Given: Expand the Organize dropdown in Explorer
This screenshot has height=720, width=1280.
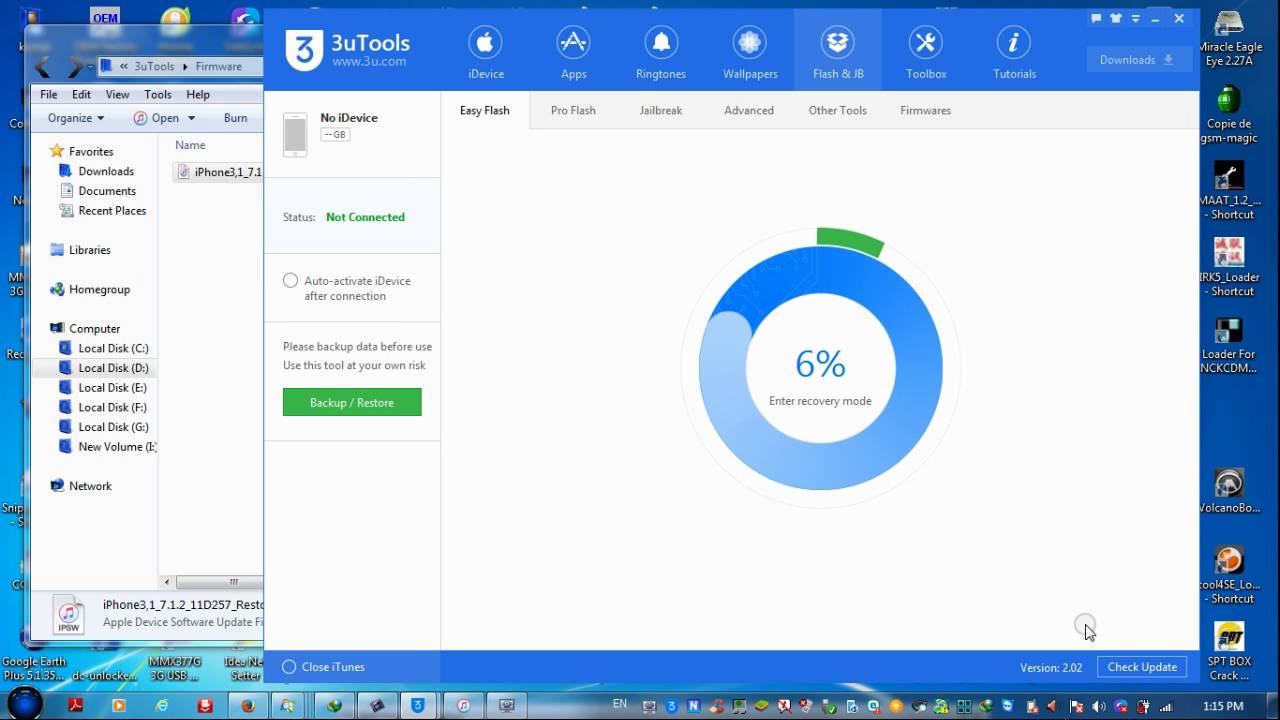Looking at the screenshot, I should click(76, 118).
